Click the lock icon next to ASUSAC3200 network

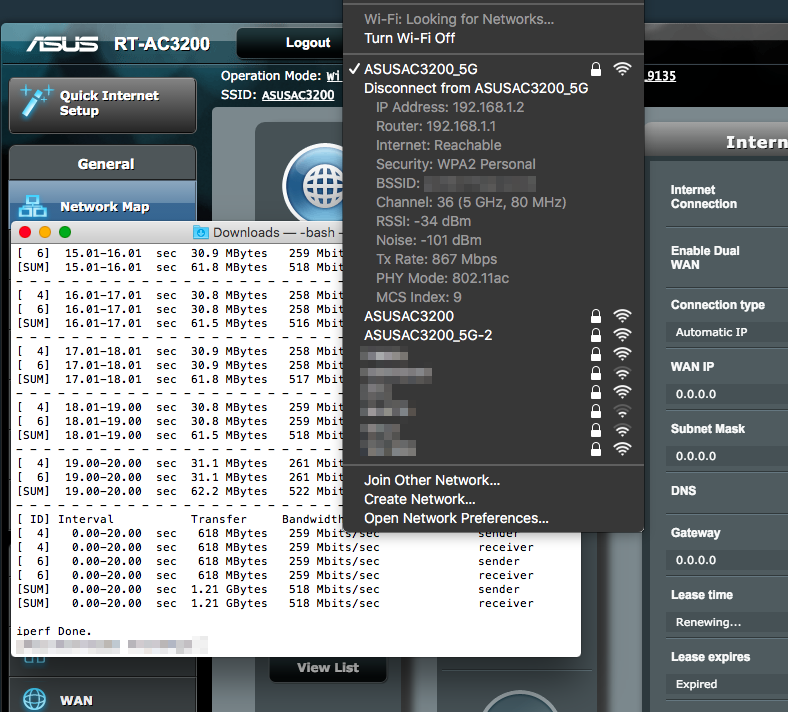596,316
